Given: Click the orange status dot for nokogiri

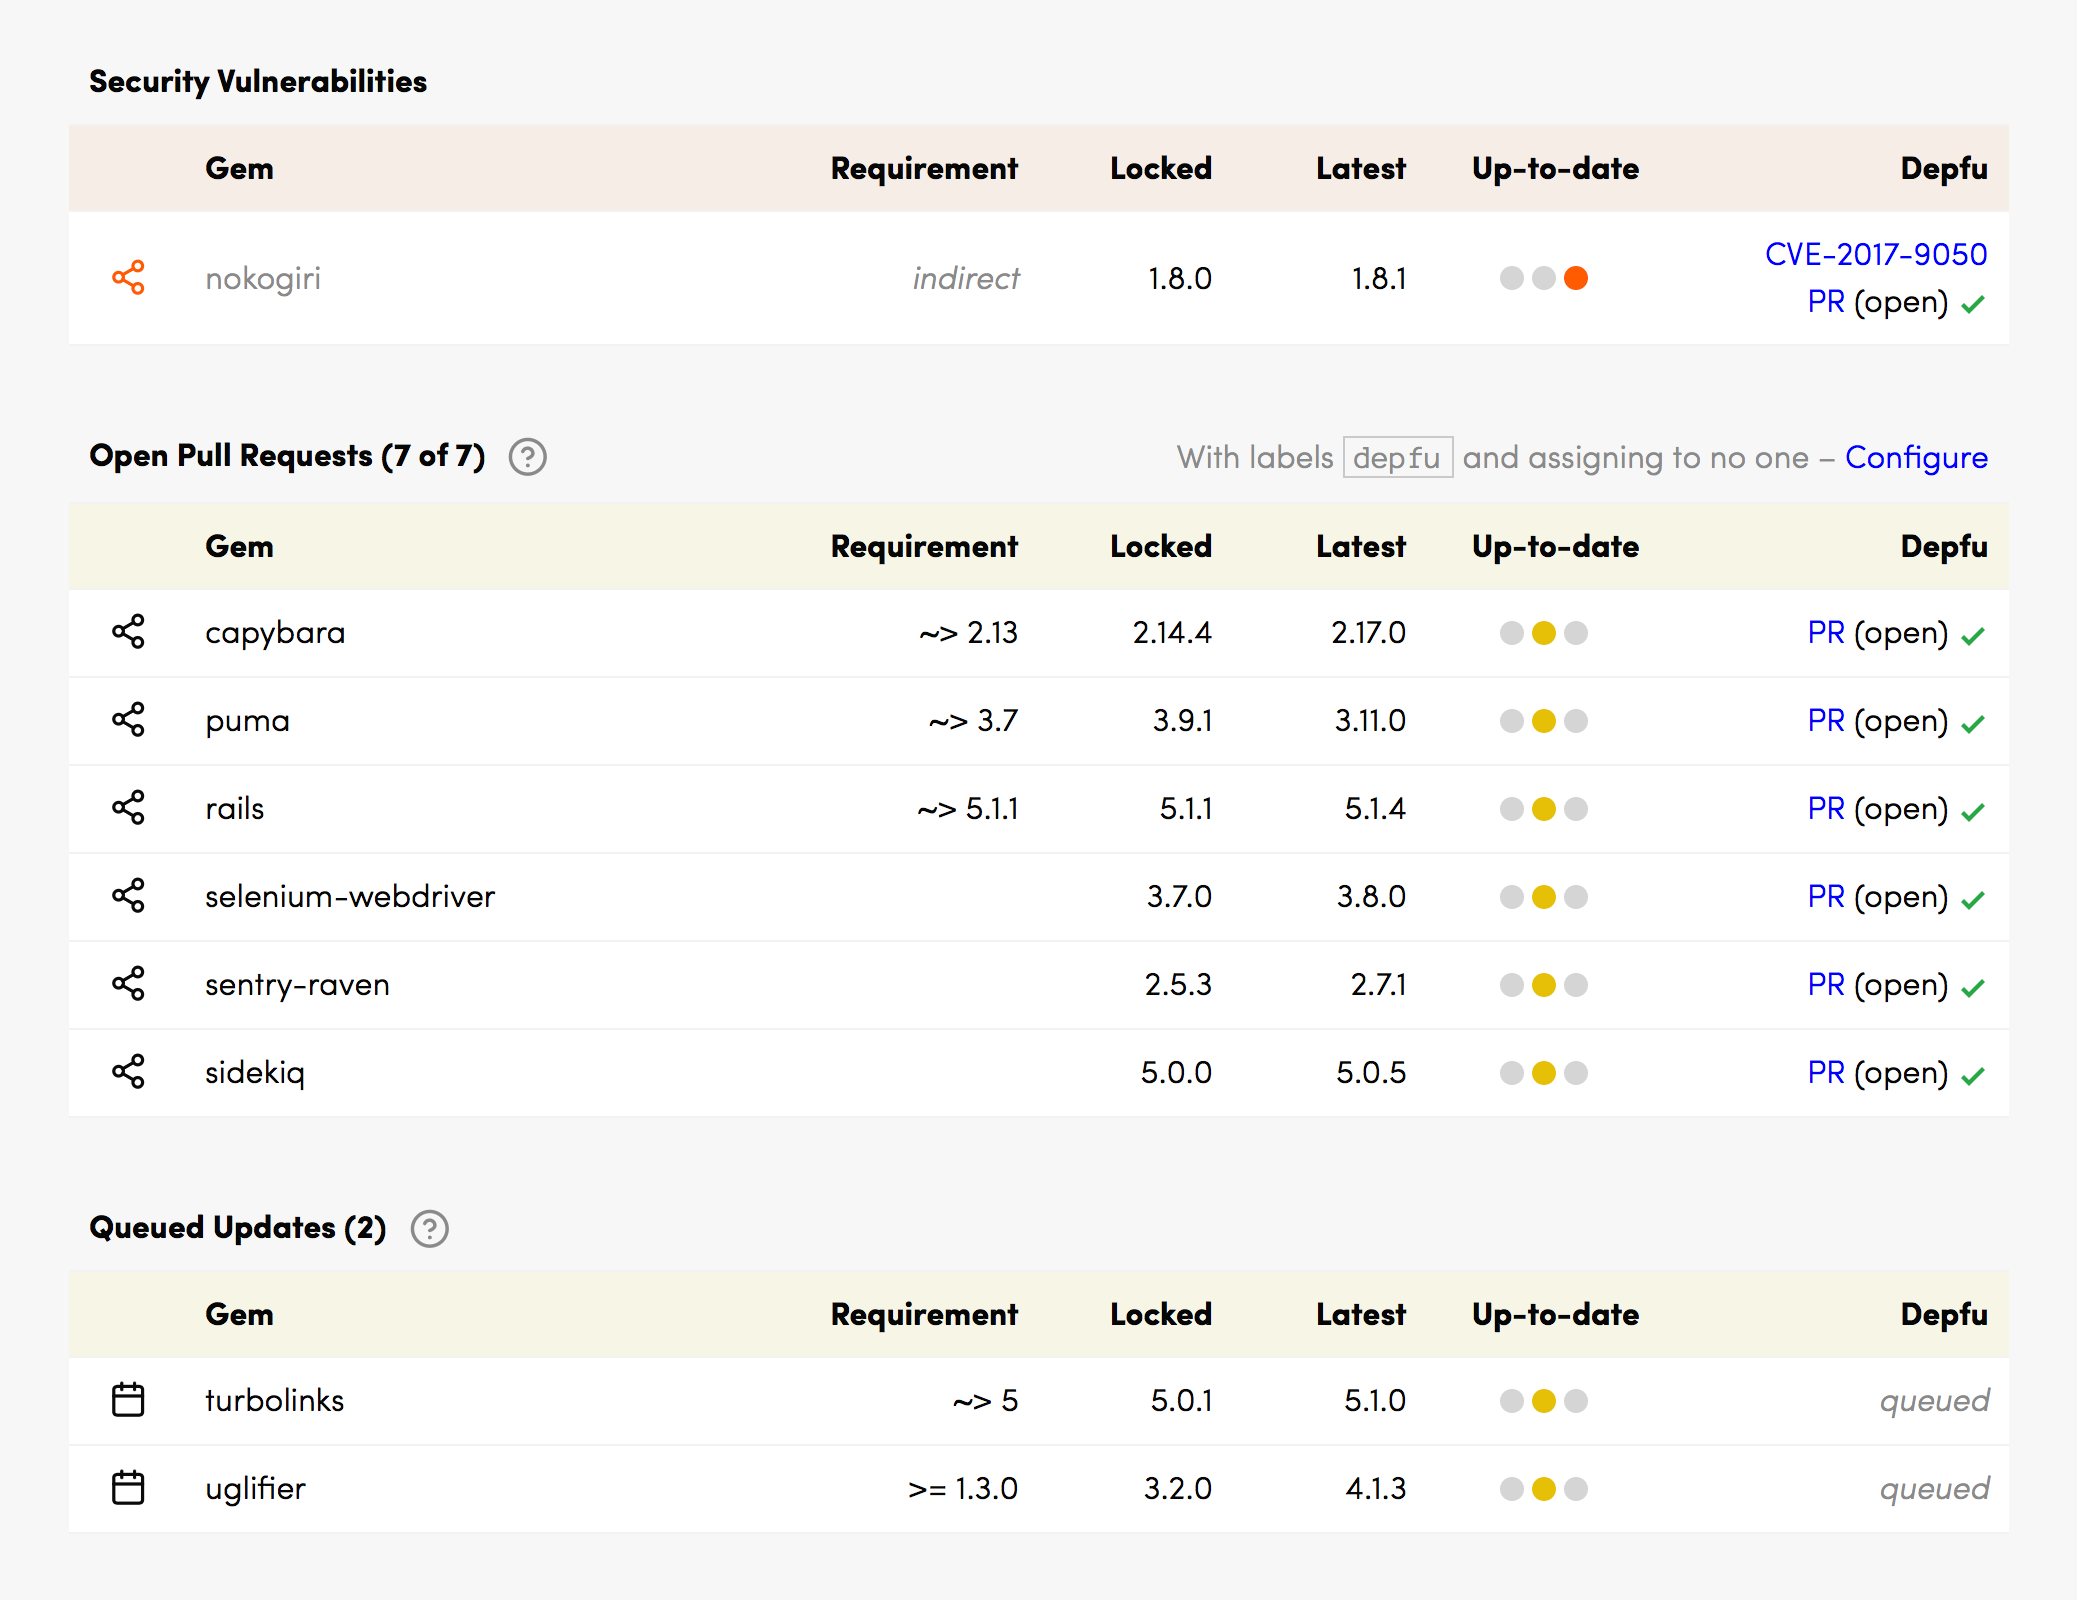Looking at the screenshot, I should pos(1576,278).
